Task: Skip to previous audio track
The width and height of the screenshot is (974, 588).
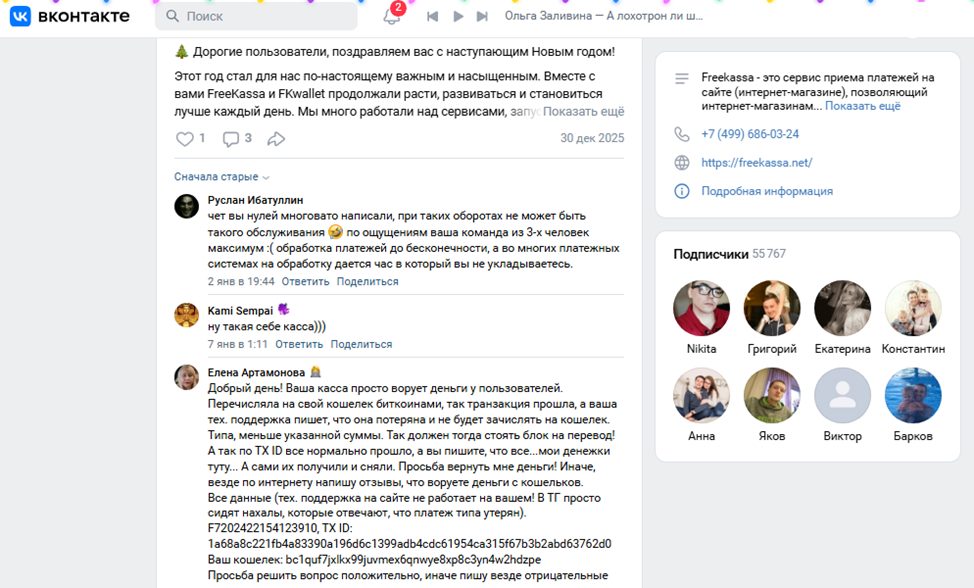Action: 432,17
